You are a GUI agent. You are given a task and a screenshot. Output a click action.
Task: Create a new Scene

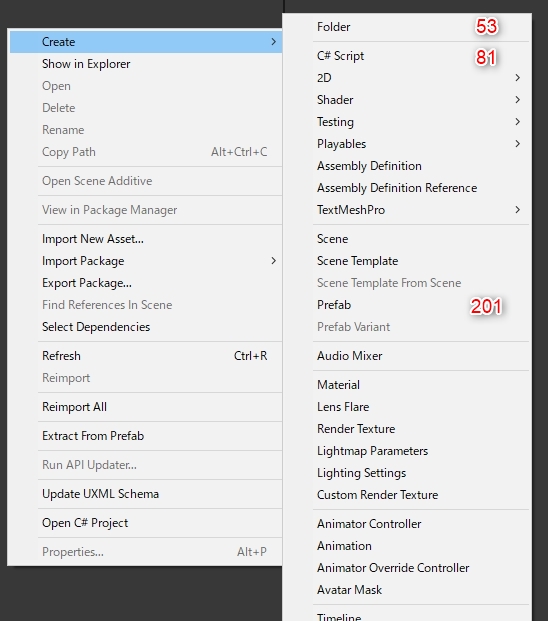point(421,239)
